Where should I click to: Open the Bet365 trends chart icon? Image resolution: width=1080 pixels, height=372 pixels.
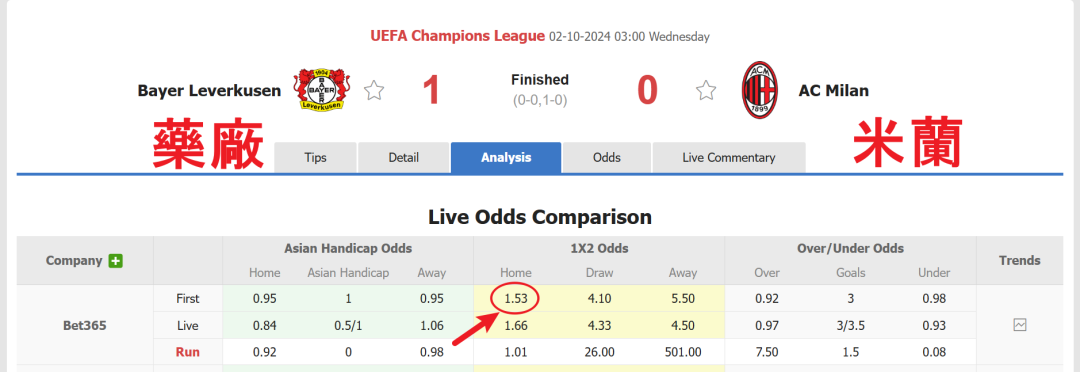(x=1020, y=325)
